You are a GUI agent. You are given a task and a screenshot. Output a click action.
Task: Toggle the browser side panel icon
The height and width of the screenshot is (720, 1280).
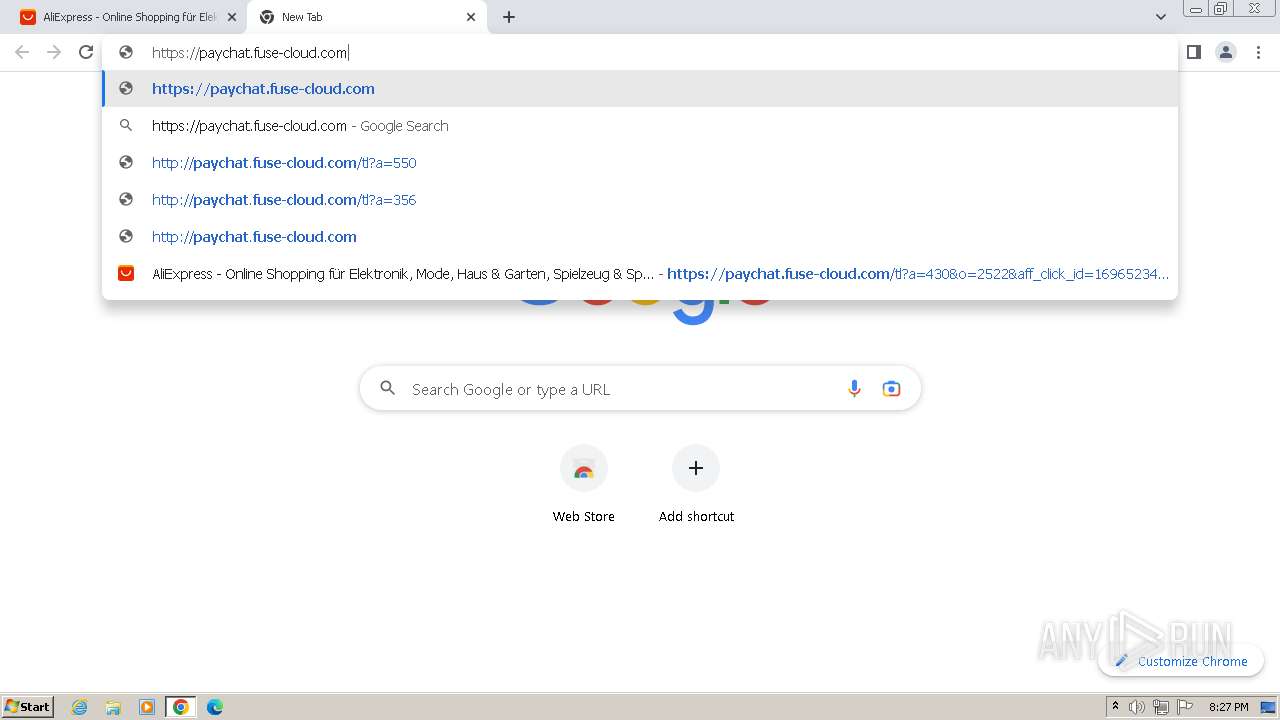tap(1193, 52)
